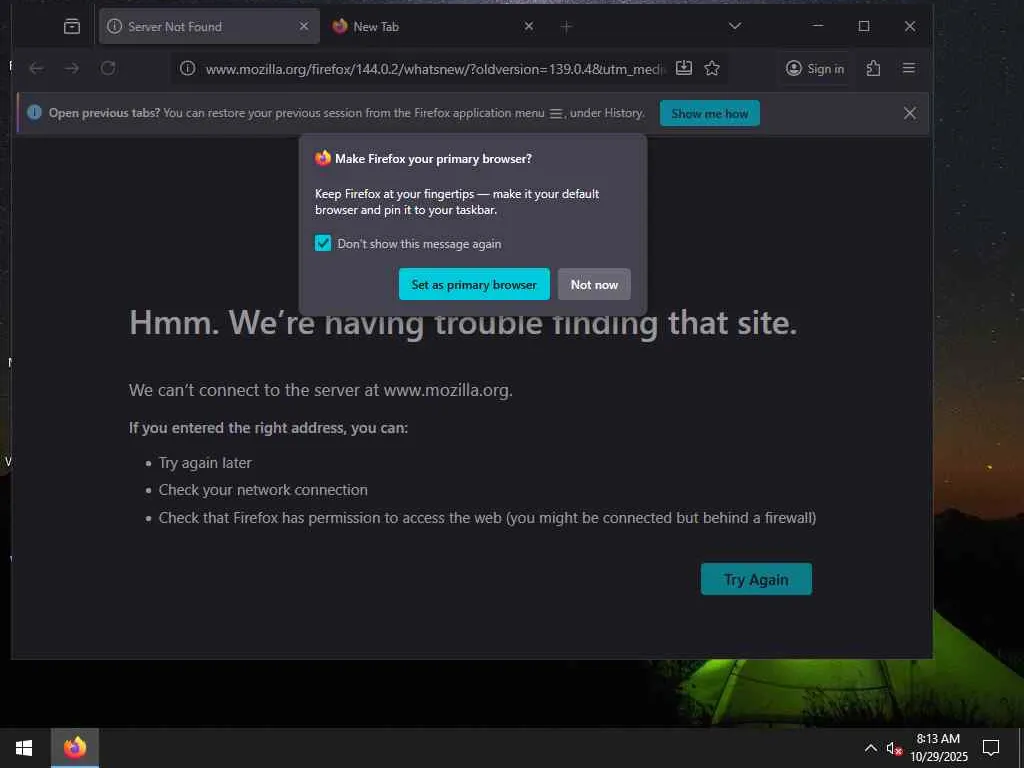
Task: Go back one page arrow
Action: pyautogui.click(x=37, y=69)
